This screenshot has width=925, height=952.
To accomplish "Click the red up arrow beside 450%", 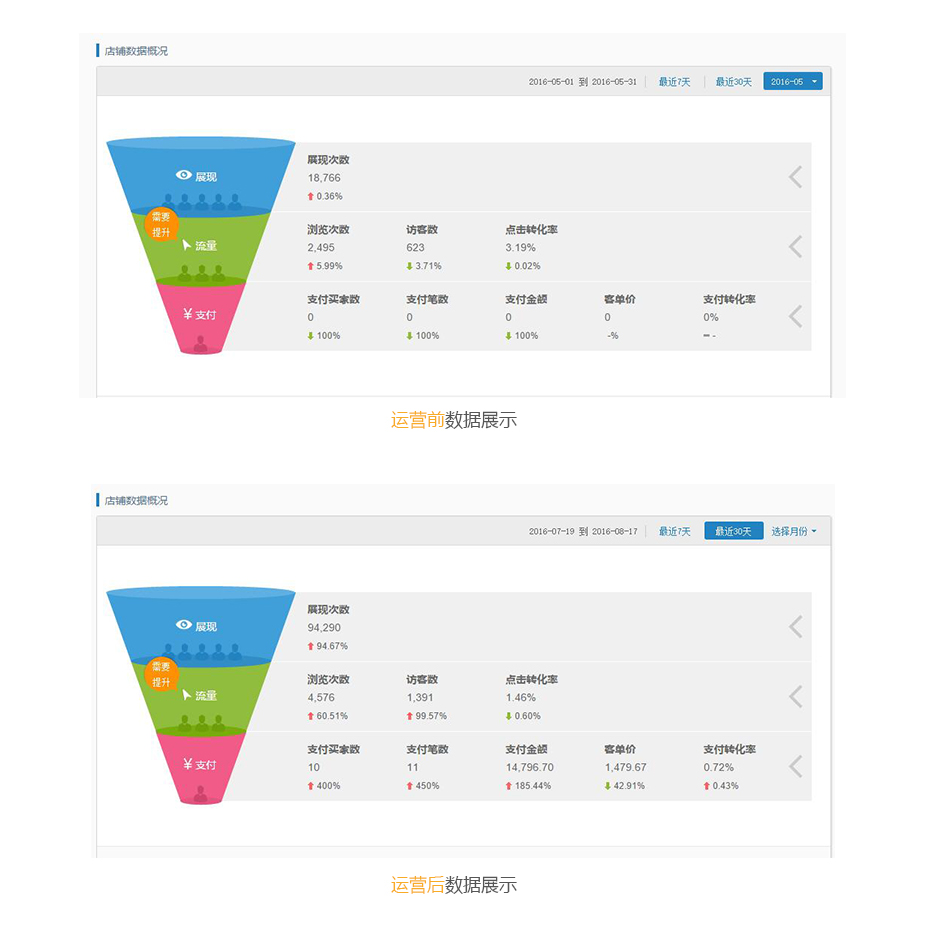I will tap(409, 786).
